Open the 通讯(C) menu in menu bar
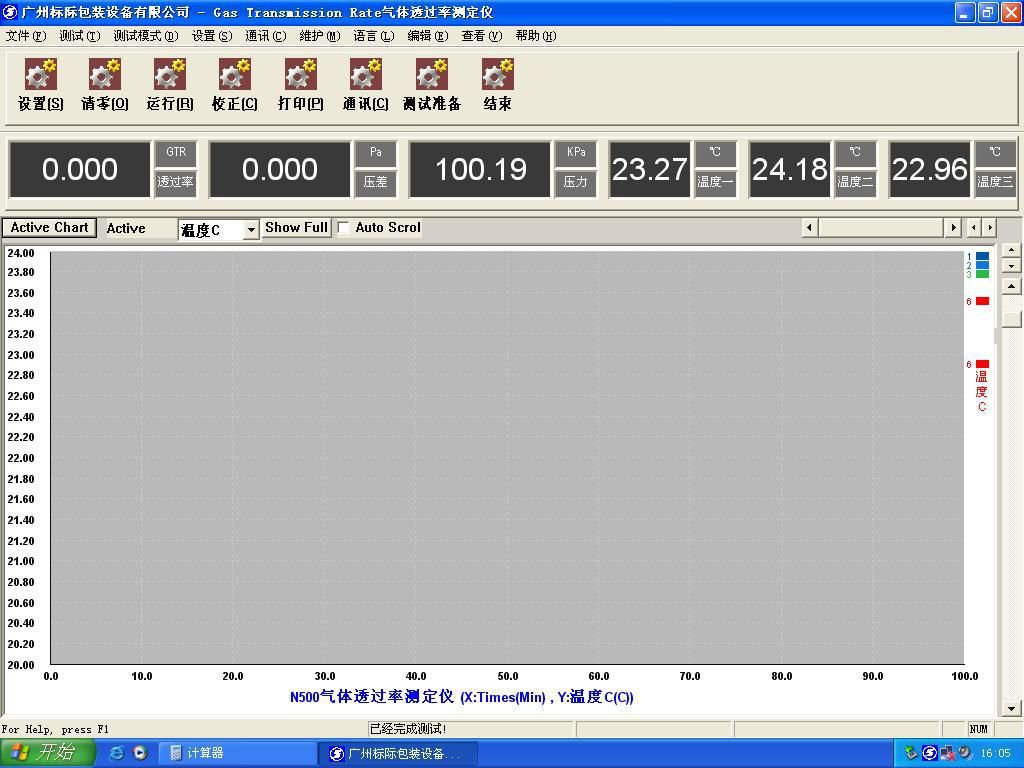 click(x=266, y=36)
